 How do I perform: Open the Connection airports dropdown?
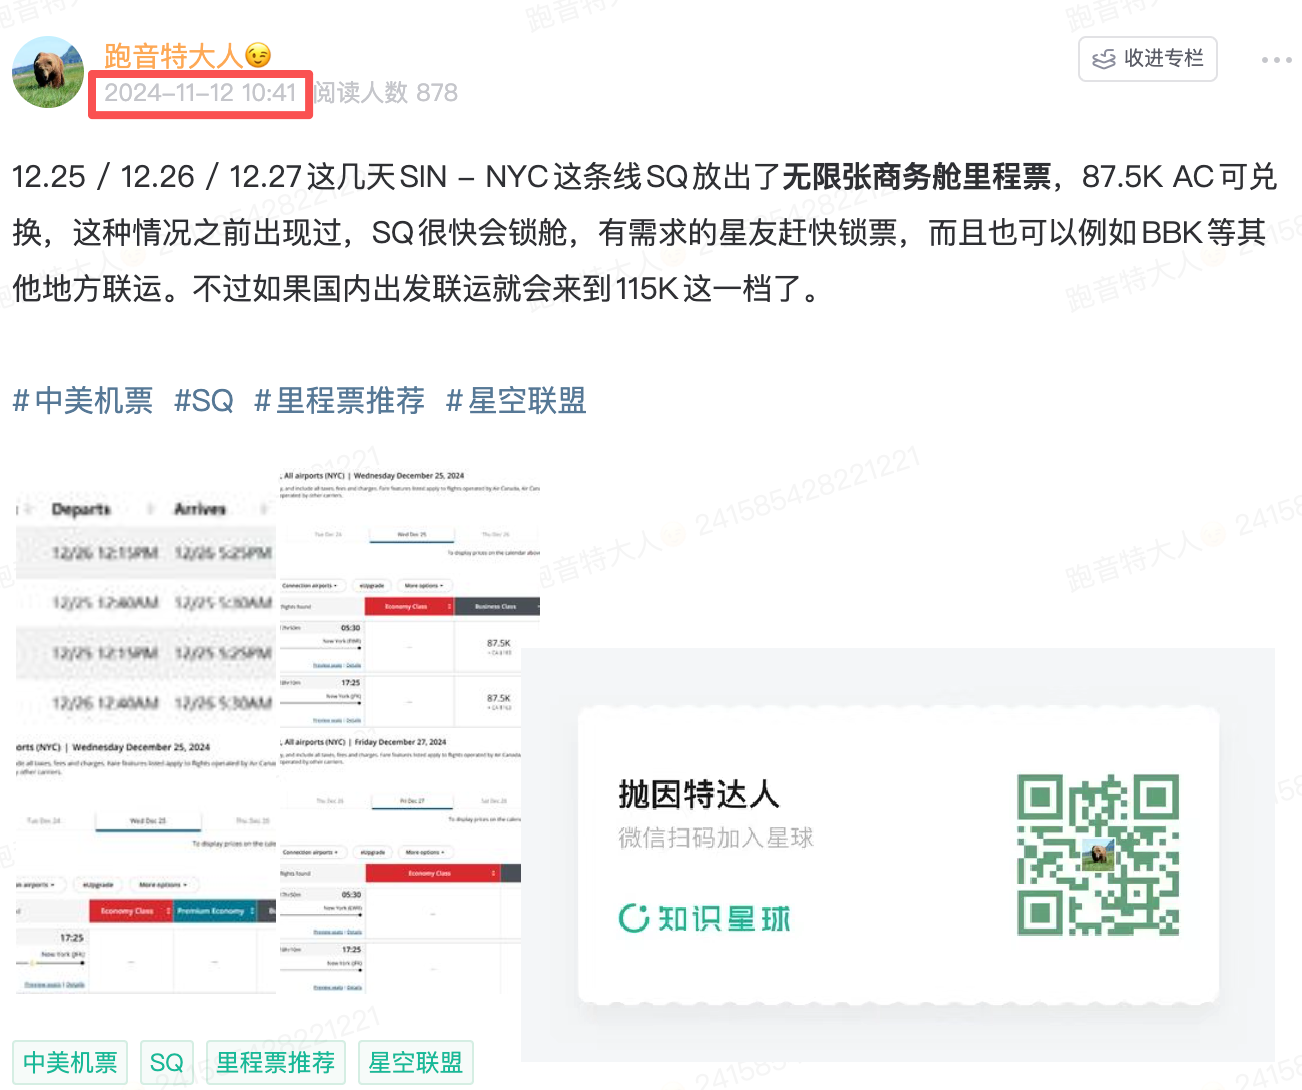pyautogui.click(x=310, y=586)
